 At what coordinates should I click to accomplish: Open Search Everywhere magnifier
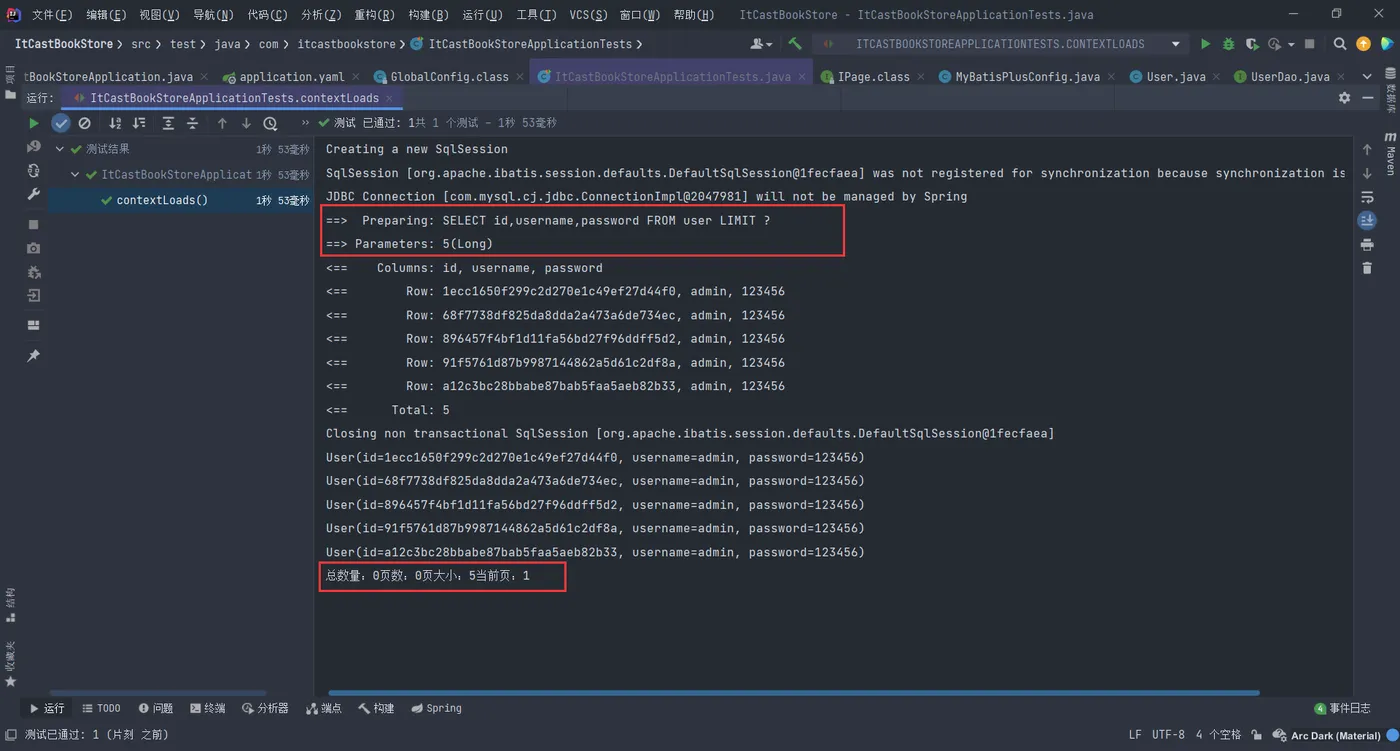pos(1340,44)
